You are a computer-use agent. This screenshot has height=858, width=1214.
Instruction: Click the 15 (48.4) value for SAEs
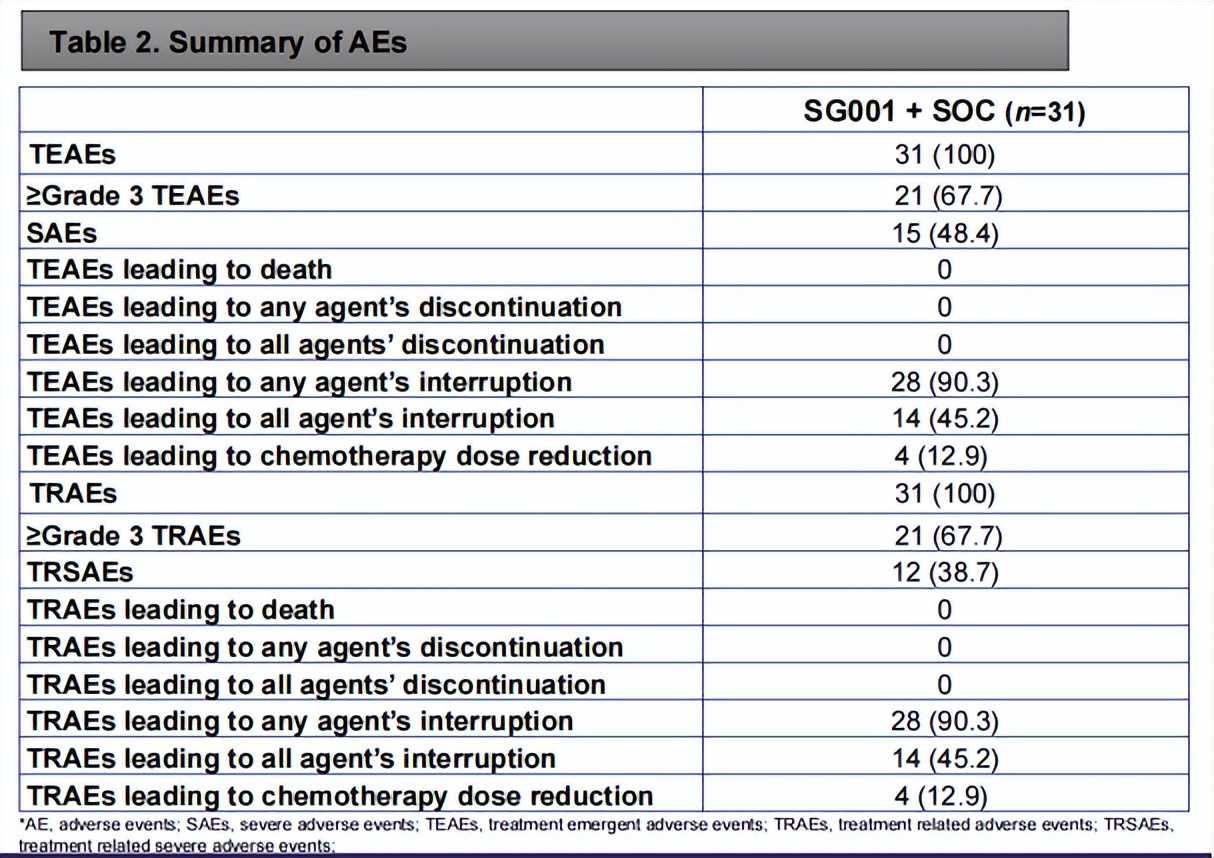(x=944, y=233)
